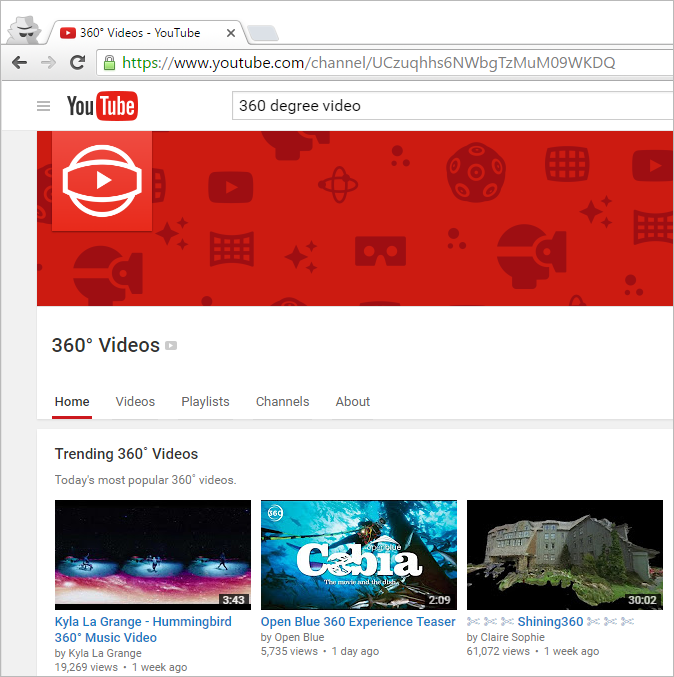Go back with the browser back arrow
Viewport: 674px width, 677px height.
pyautogui.click(x=19, y=63)
